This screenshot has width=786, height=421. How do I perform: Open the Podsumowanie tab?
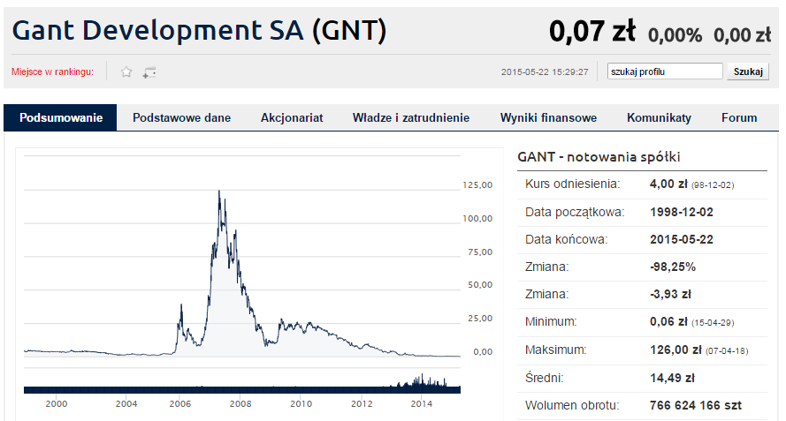point(61,118)
